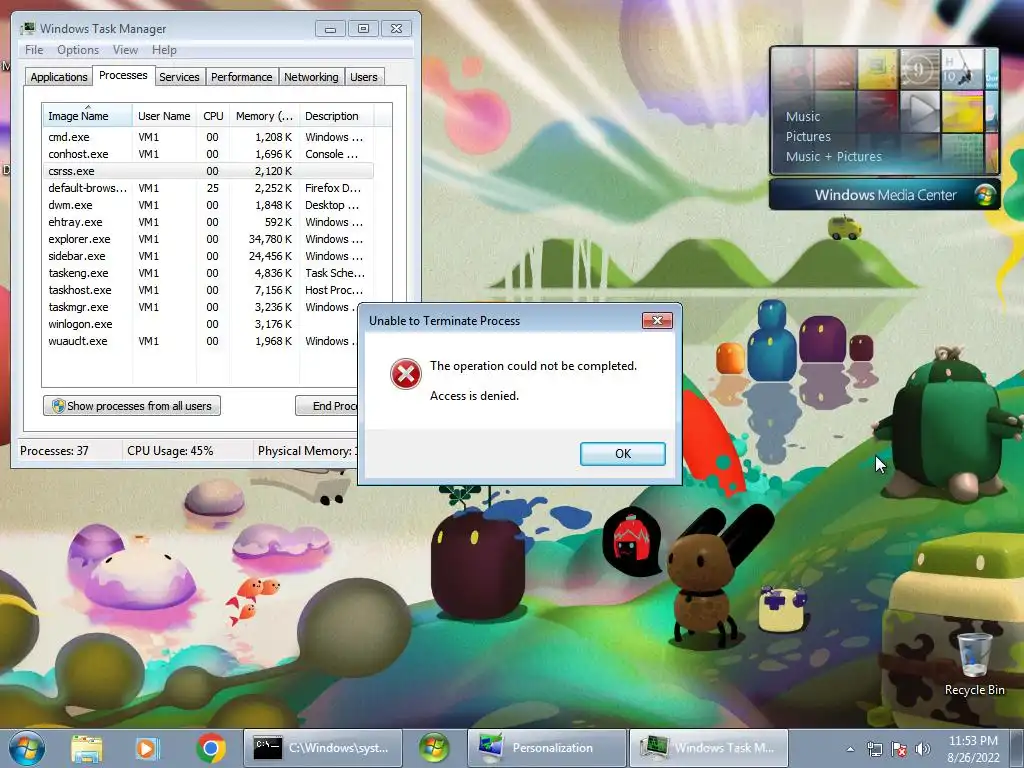Open Windows Explorer from the taskbar
Image resolution: width=1024 pixels, height=768 pixels.
pyautogui.click(x=87, y=748)
